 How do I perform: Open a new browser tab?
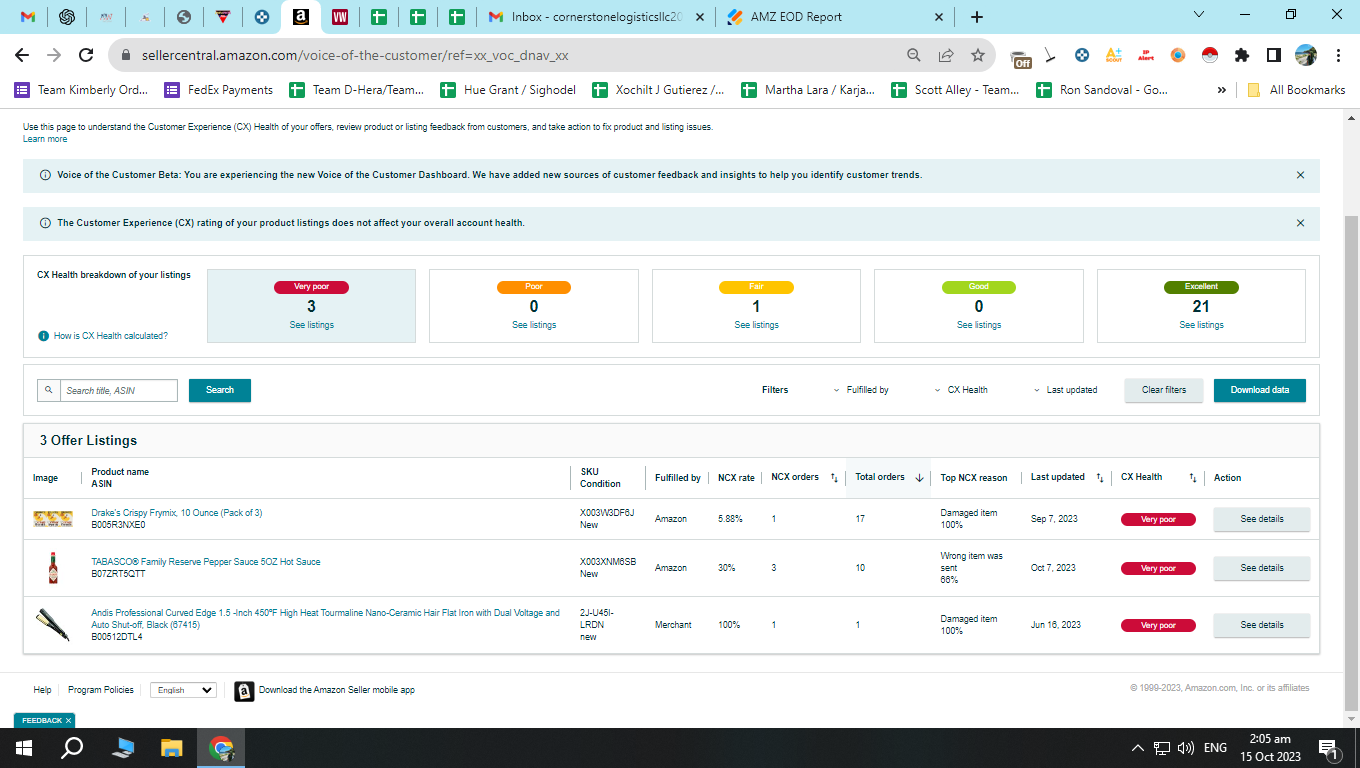point(977,17)
